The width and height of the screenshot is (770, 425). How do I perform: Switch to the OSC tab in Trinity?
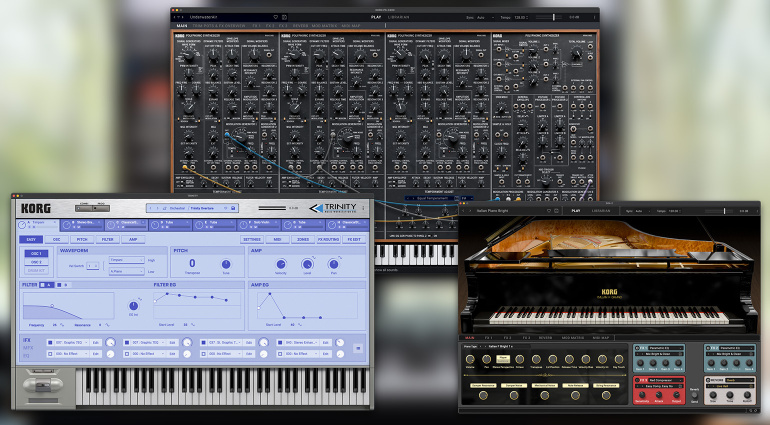point(56,239)
